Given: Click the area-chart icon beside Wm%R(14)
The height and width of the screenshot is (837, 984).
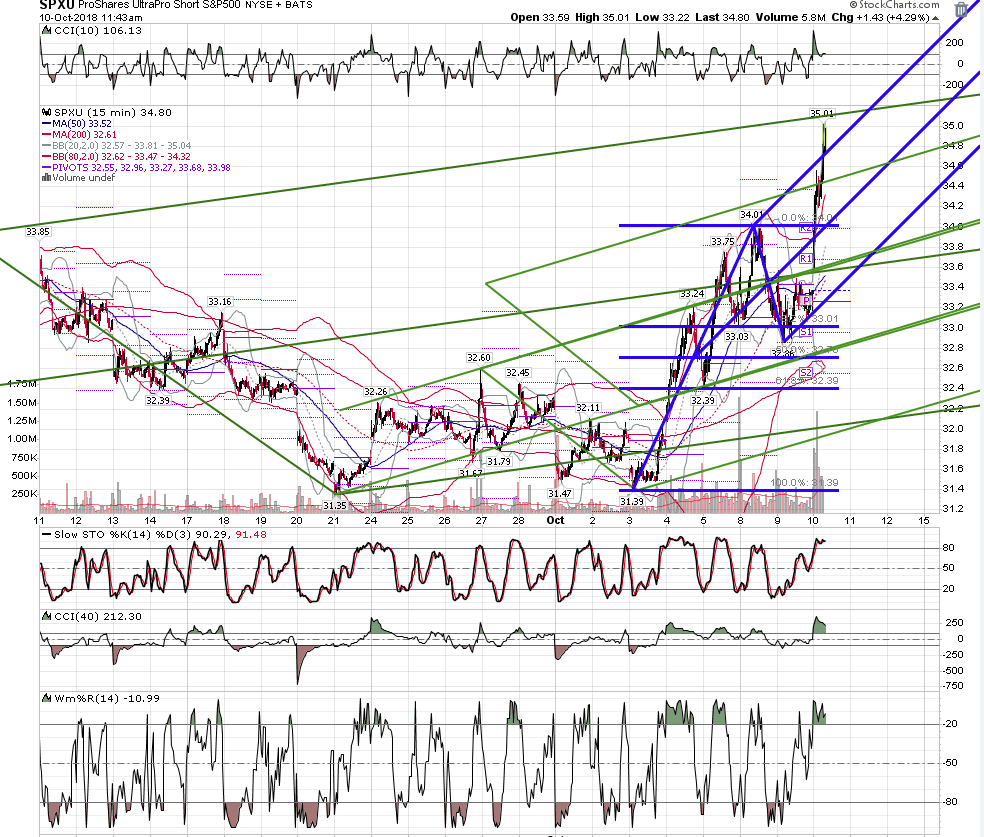Looking at the screenshot, I should point(46,698).
